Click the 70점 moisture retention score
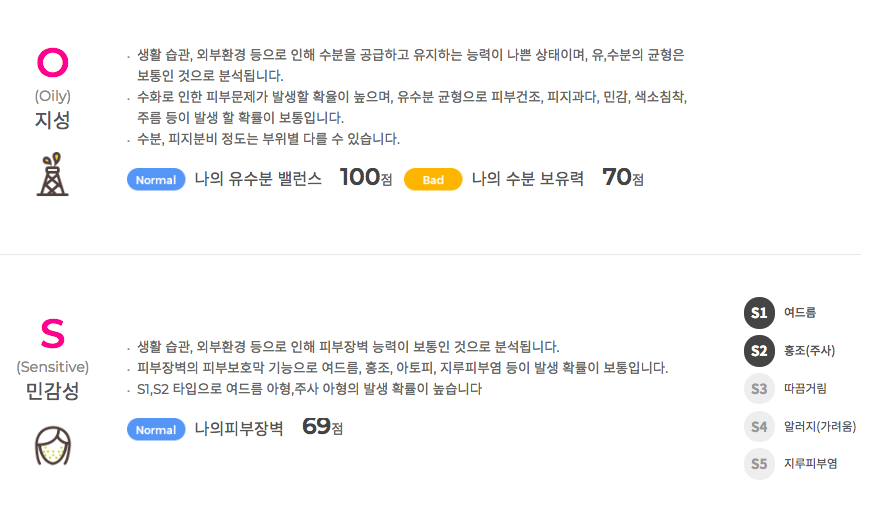Screen dimensions: 884x510 tap(623, 178)
